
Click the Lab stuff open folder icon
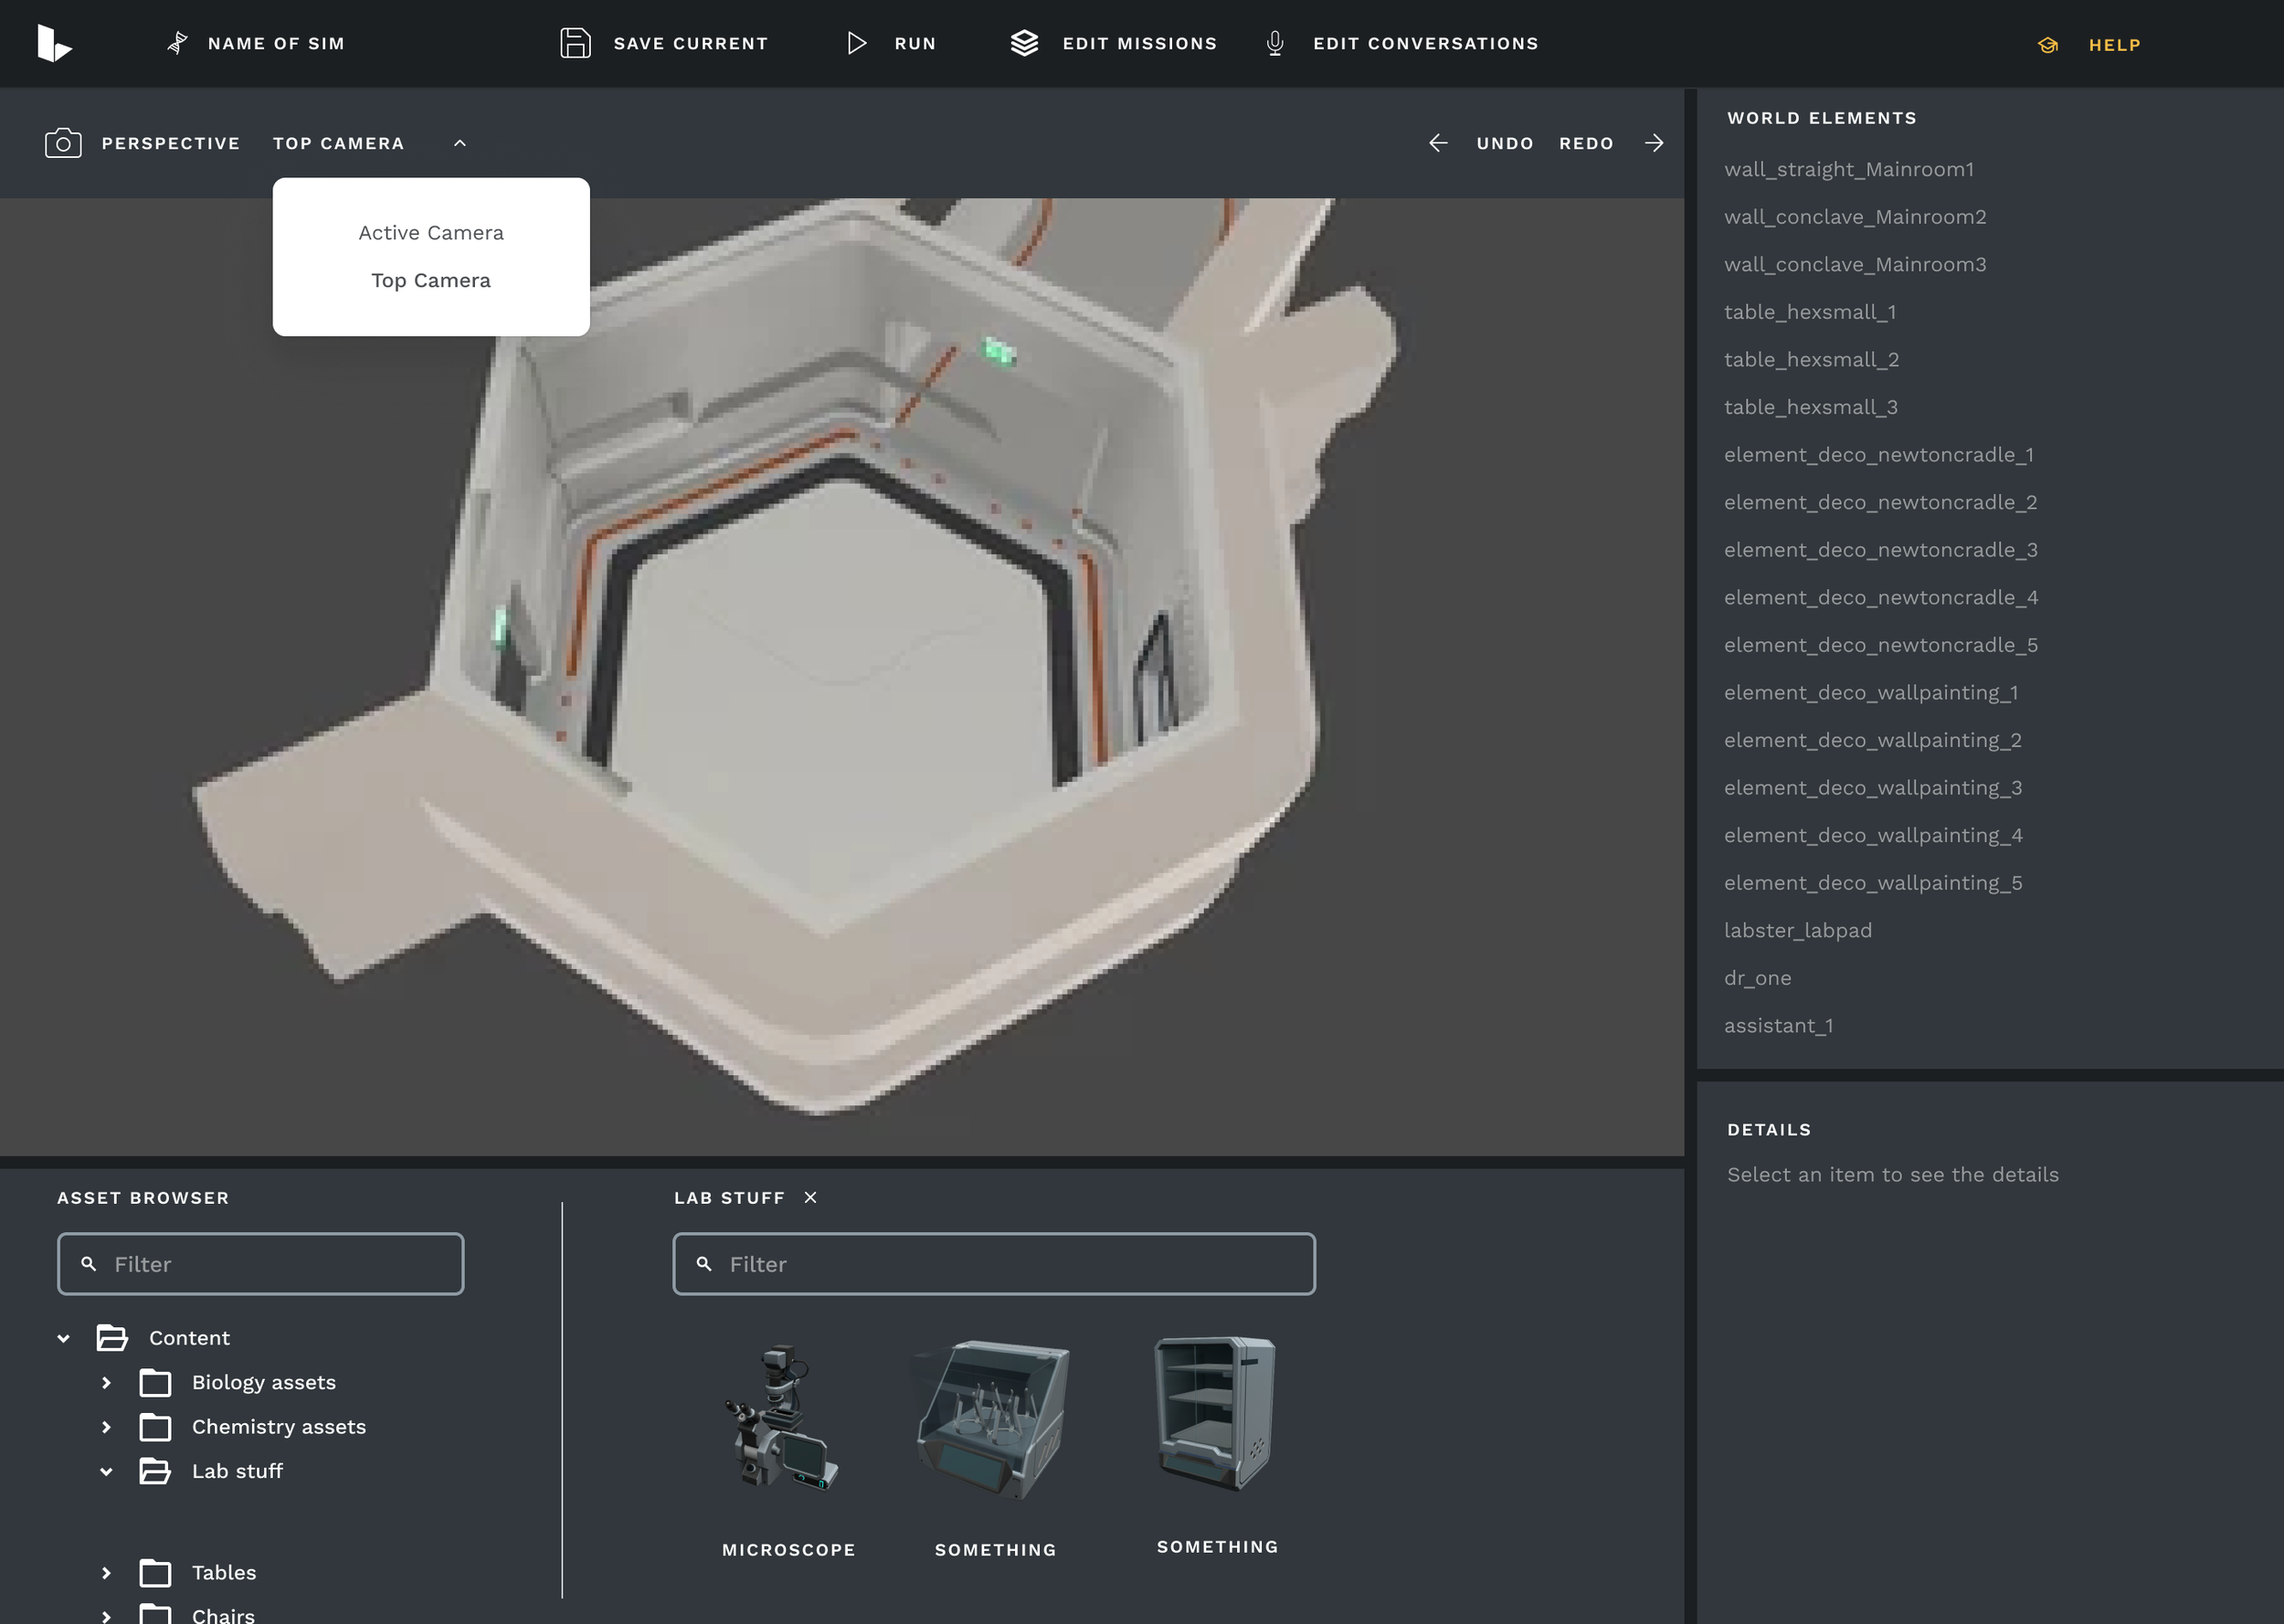(155, 1471)
